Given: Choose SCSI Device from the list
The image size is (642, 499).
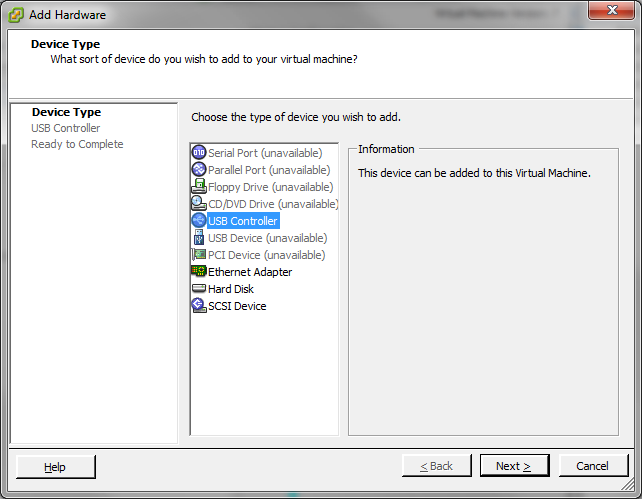Looking at the screenshot, I should (237, 306).
